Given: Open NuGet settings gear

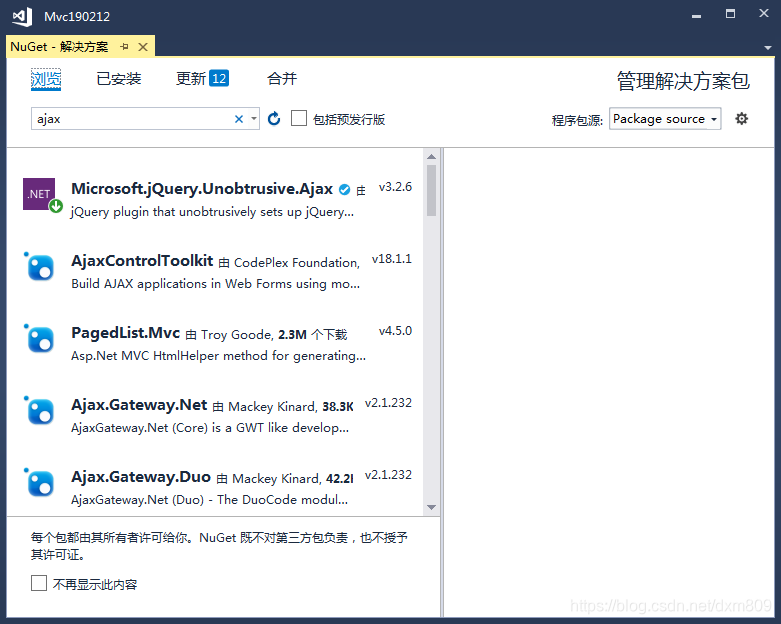Looking at the screenshot, I should coord(742,119).
